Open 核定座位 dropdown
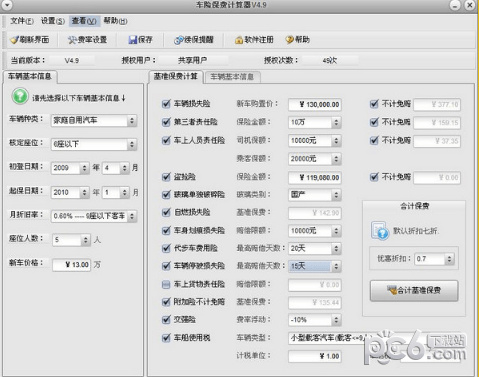This screenshot has width=479, height=377. pos(94,144)
